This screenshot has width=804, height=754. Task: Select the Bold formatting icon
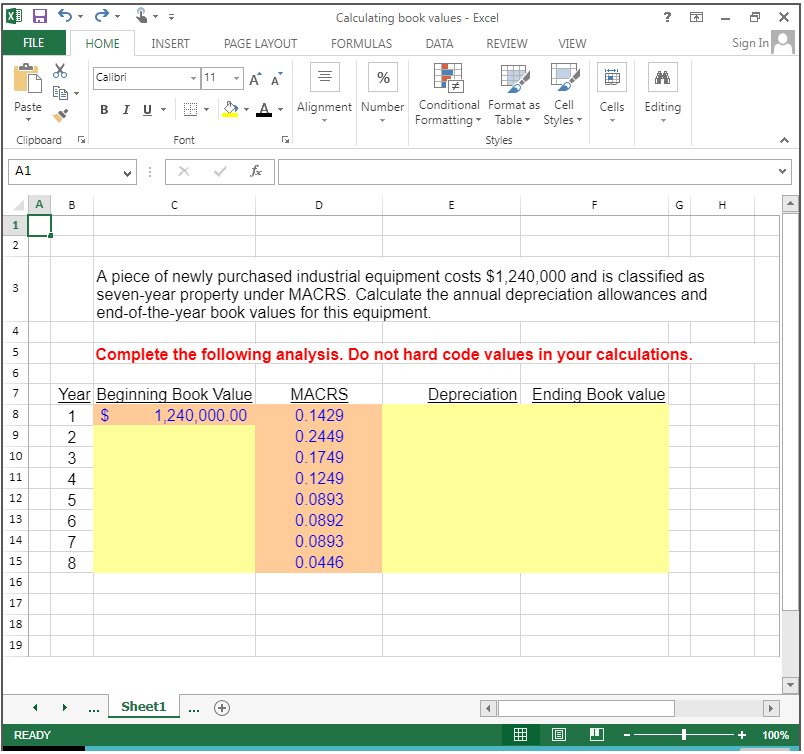click(103, 110)
